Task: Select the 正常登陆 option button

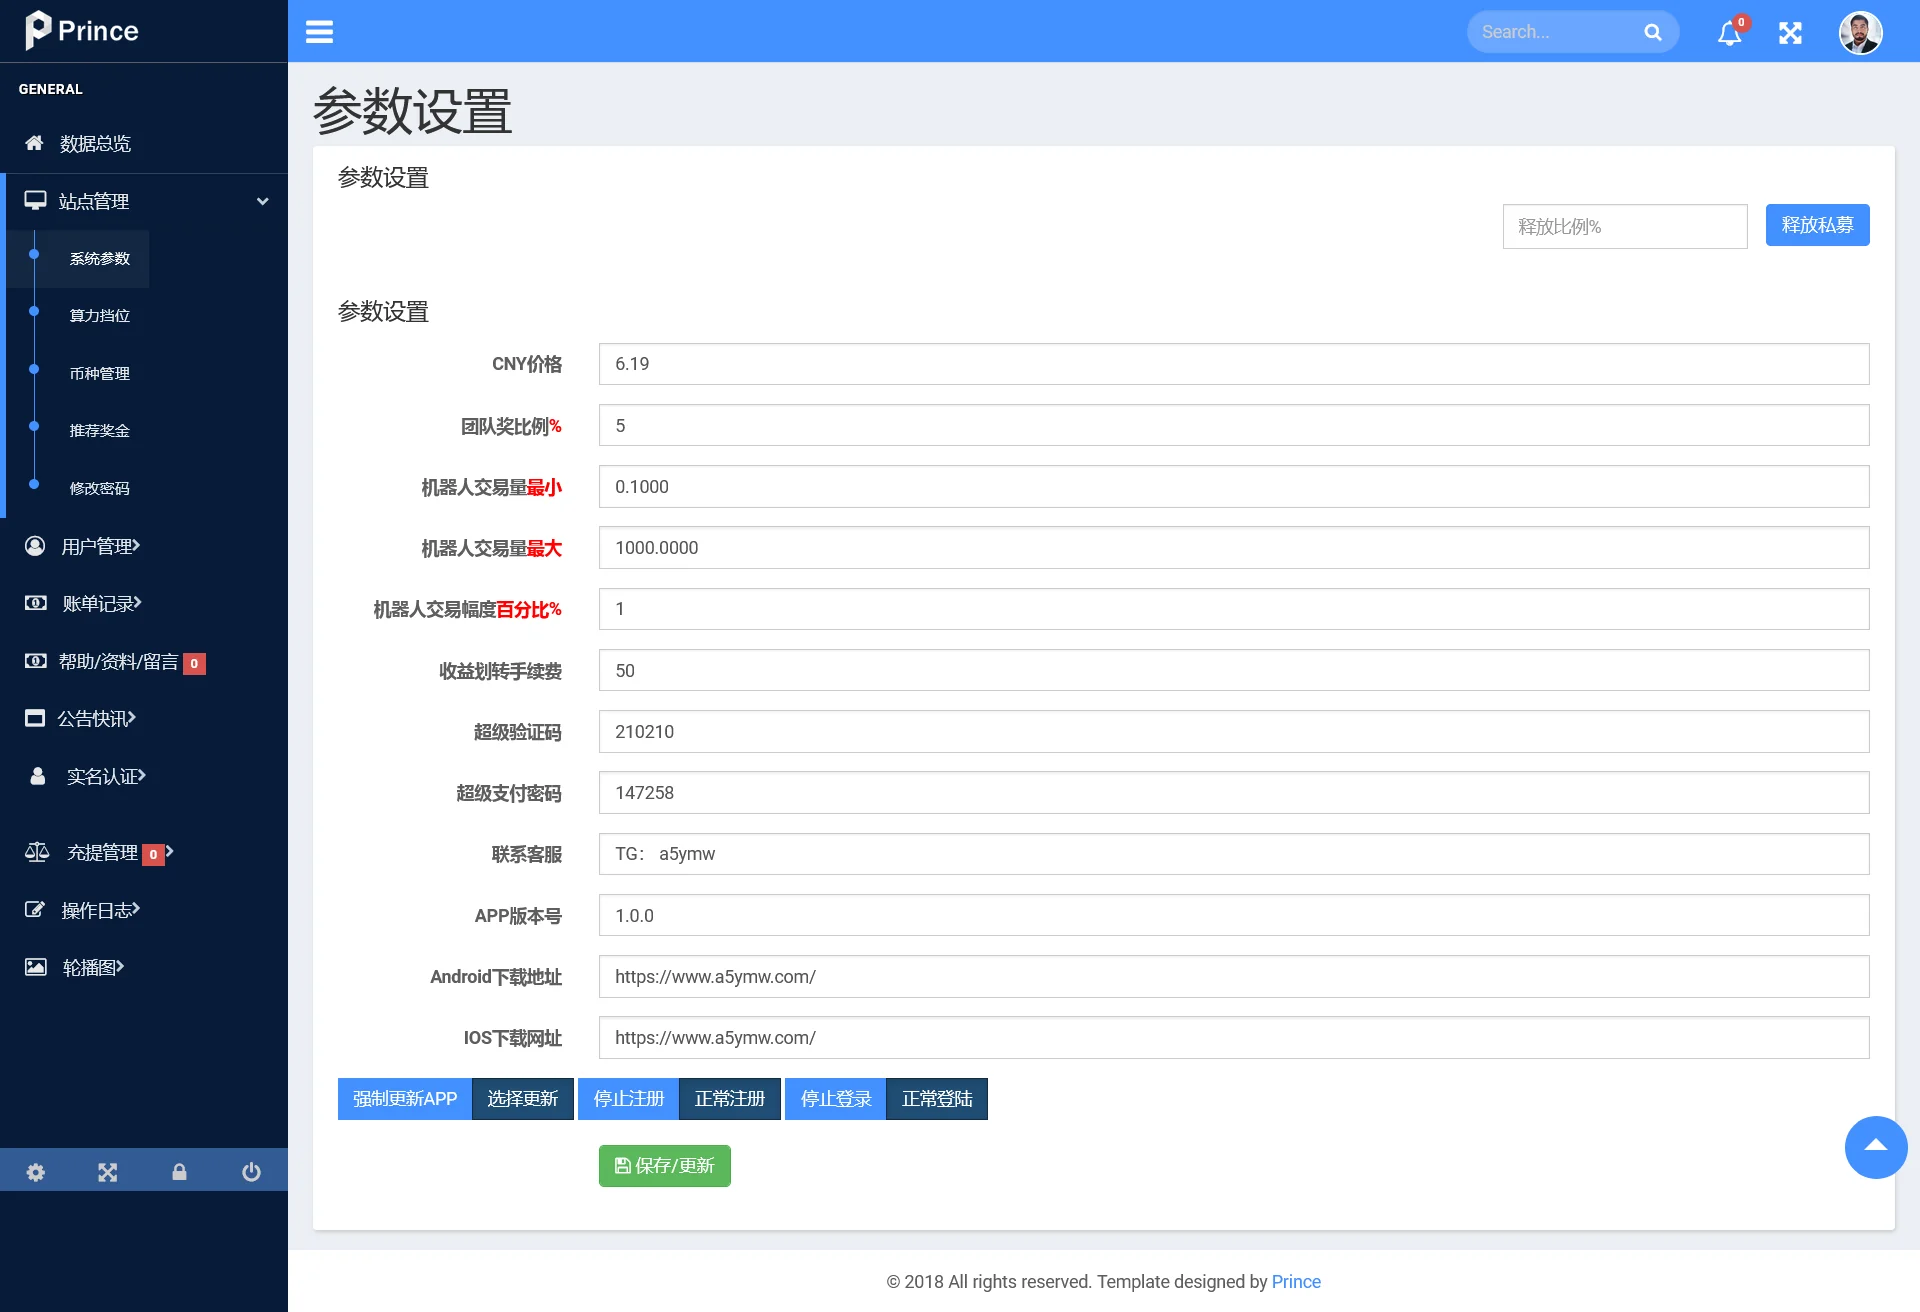Action: 936,1099
